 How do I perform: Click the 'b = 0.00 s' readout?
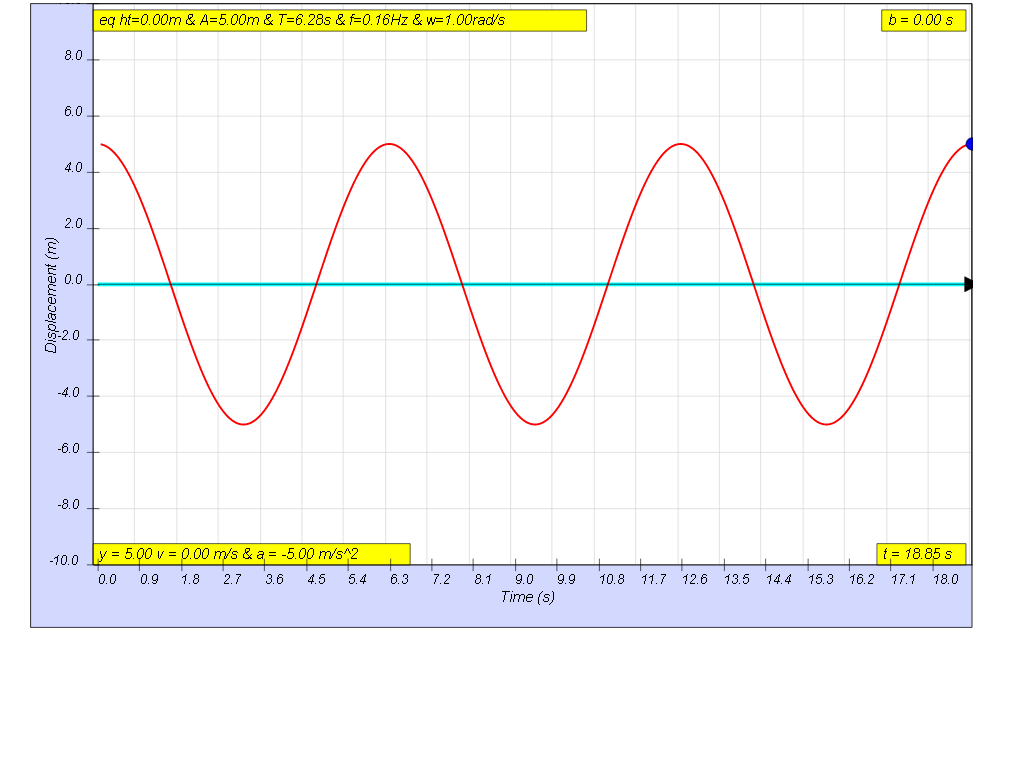coord(923,20)
